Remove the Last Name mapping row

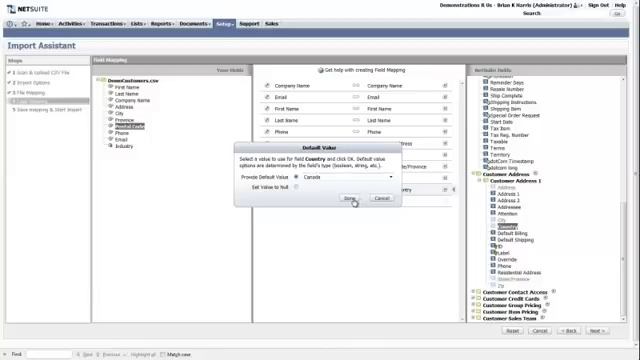click(x=445, y=120)
